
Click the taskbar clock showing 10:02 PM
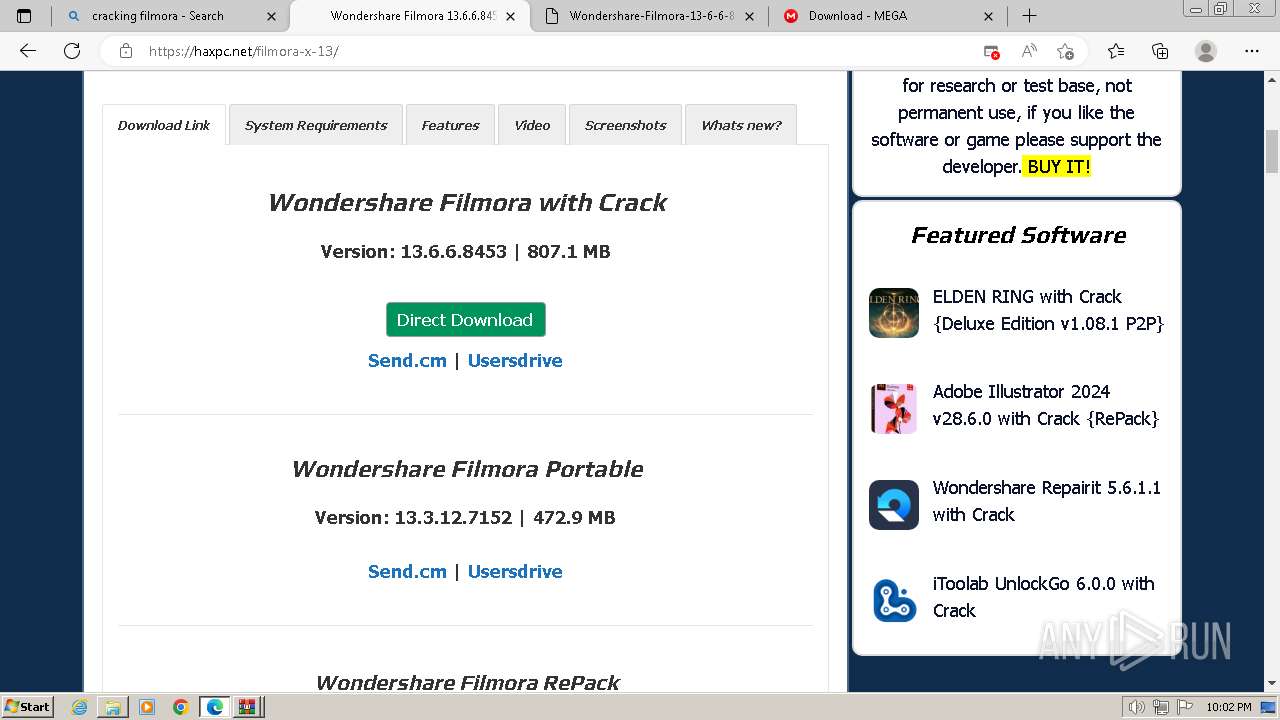click(x=1229, y=707)
